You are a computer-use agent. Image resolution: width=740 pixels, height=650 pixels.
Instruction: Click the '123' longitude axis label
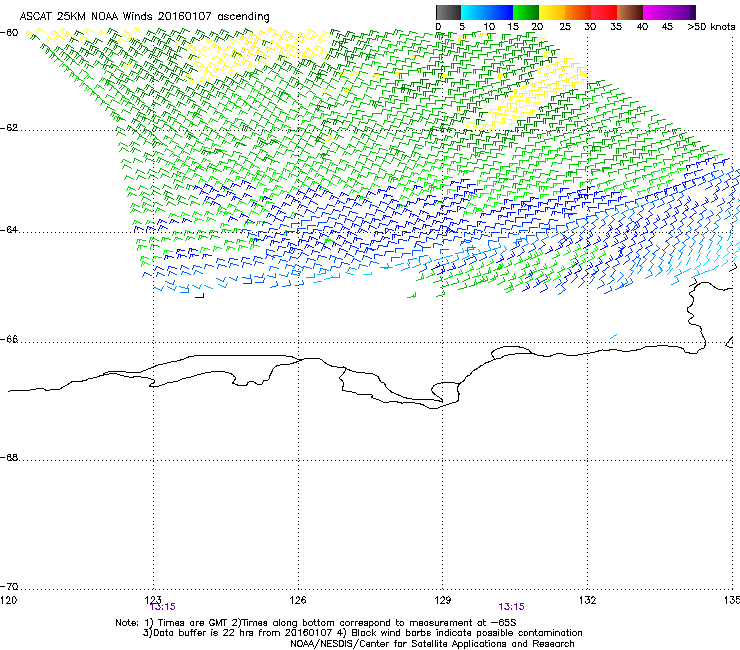pyautogui.click(x=153, y=599)
